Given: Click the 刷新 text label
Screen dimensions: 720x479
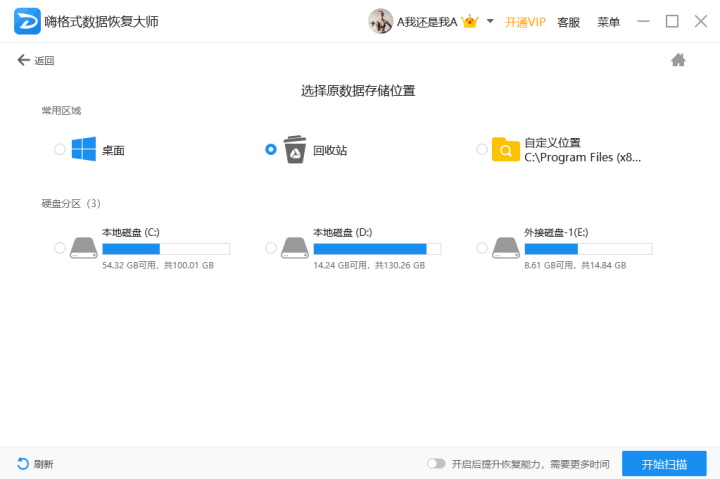Looking at the screenshot, I should click(44, 464).
